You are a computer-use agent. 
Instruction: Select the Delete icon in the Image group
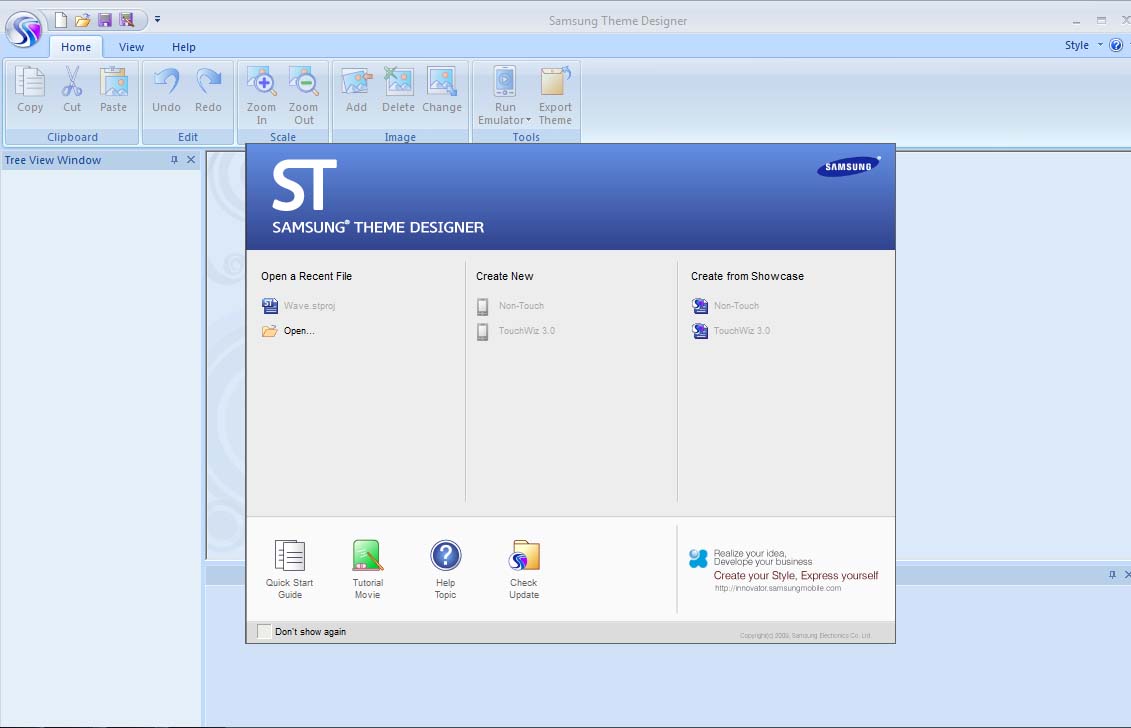tap(398, 90)
